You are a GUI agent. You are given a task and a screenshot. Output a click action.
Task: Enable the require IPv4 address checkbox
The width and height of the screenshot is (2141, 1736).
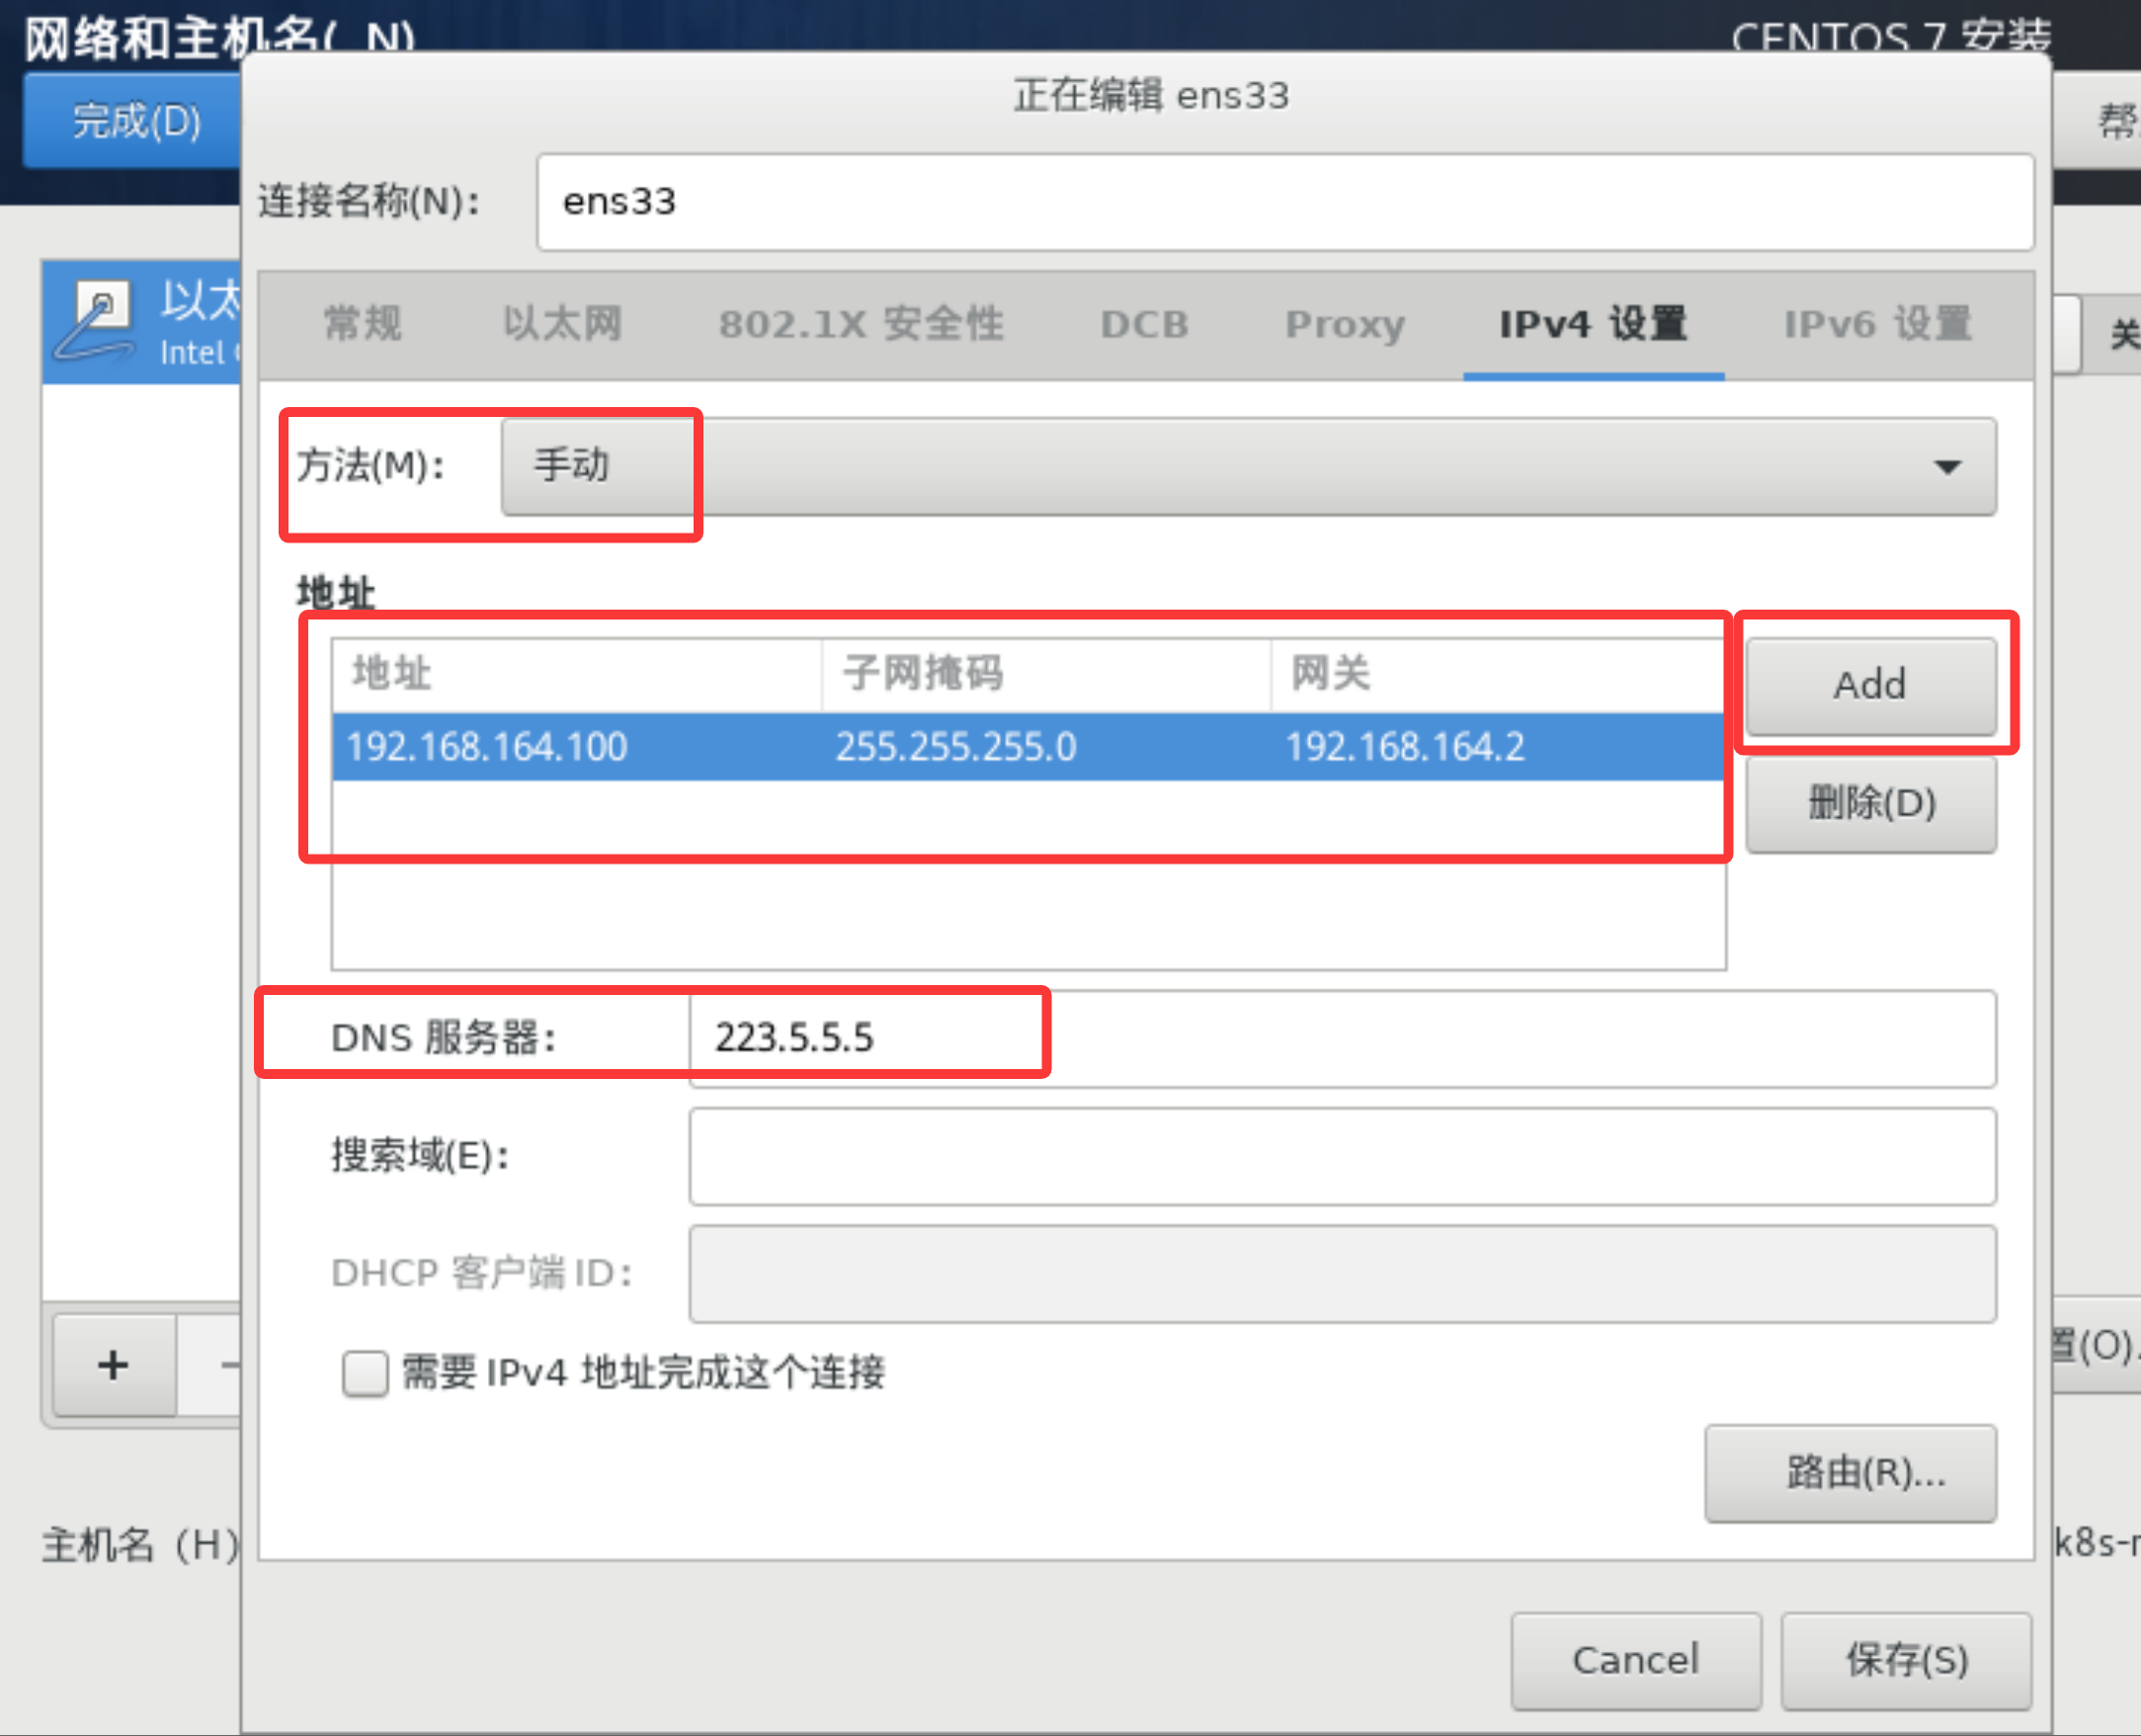point(365,1372)
